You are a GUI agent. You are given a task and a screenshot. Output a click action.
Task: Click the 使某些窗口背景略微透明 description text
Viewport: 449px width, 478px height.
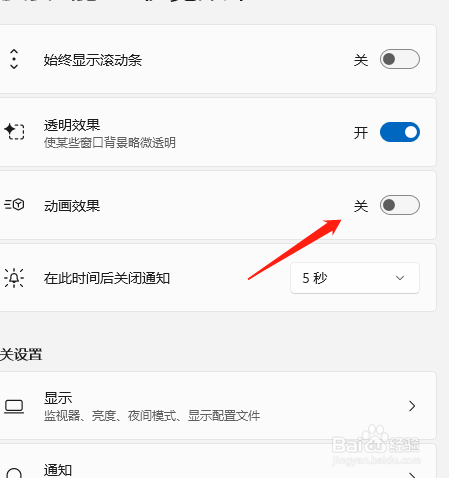tap(110, 143)
